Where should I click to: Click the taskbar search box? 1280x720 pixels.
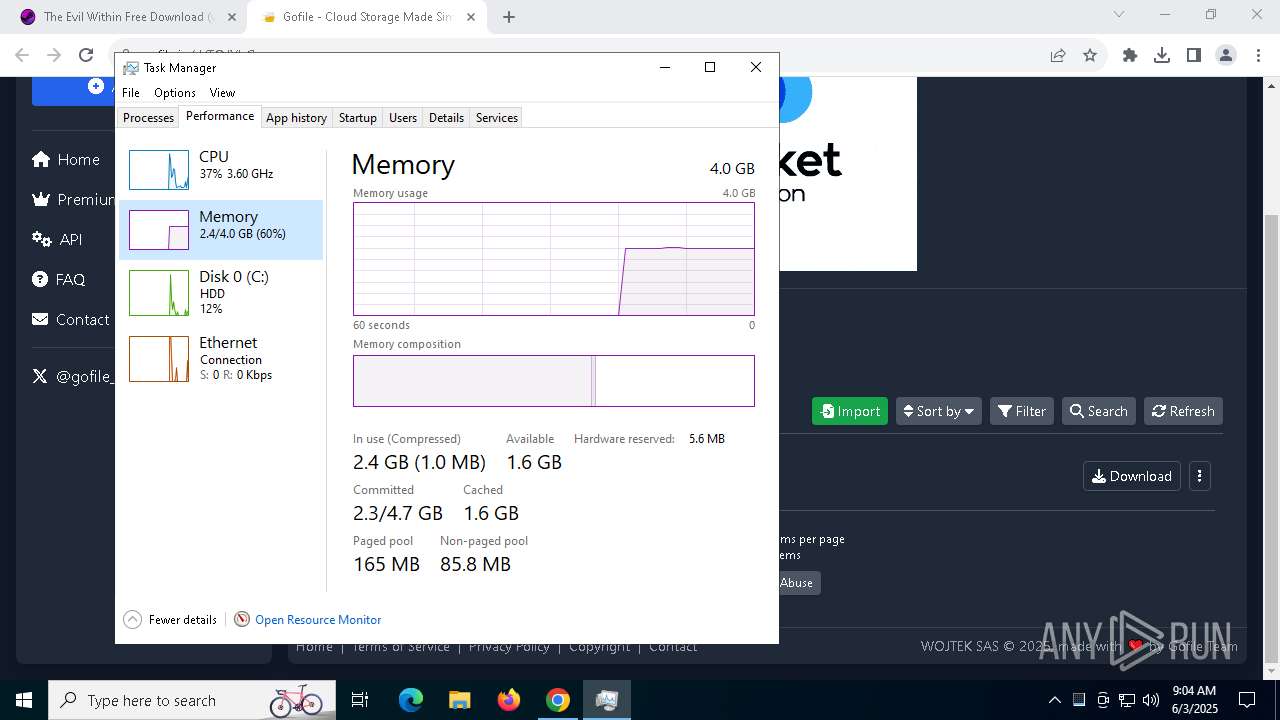pyautogui.click(x=192, y=700)
